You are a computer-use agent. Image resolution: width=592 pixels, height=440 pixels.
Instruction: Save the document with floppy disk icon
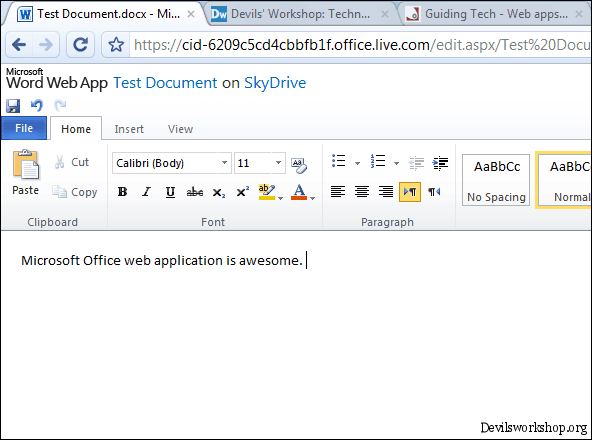tap(13, 106)
